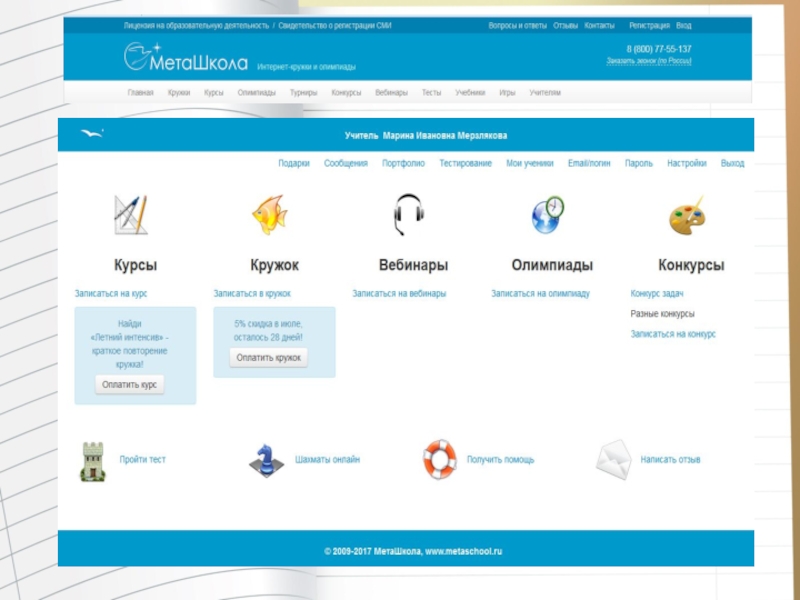Click the Разные конкурсы text
Screen dimensions: 800x600
[662, 314]
